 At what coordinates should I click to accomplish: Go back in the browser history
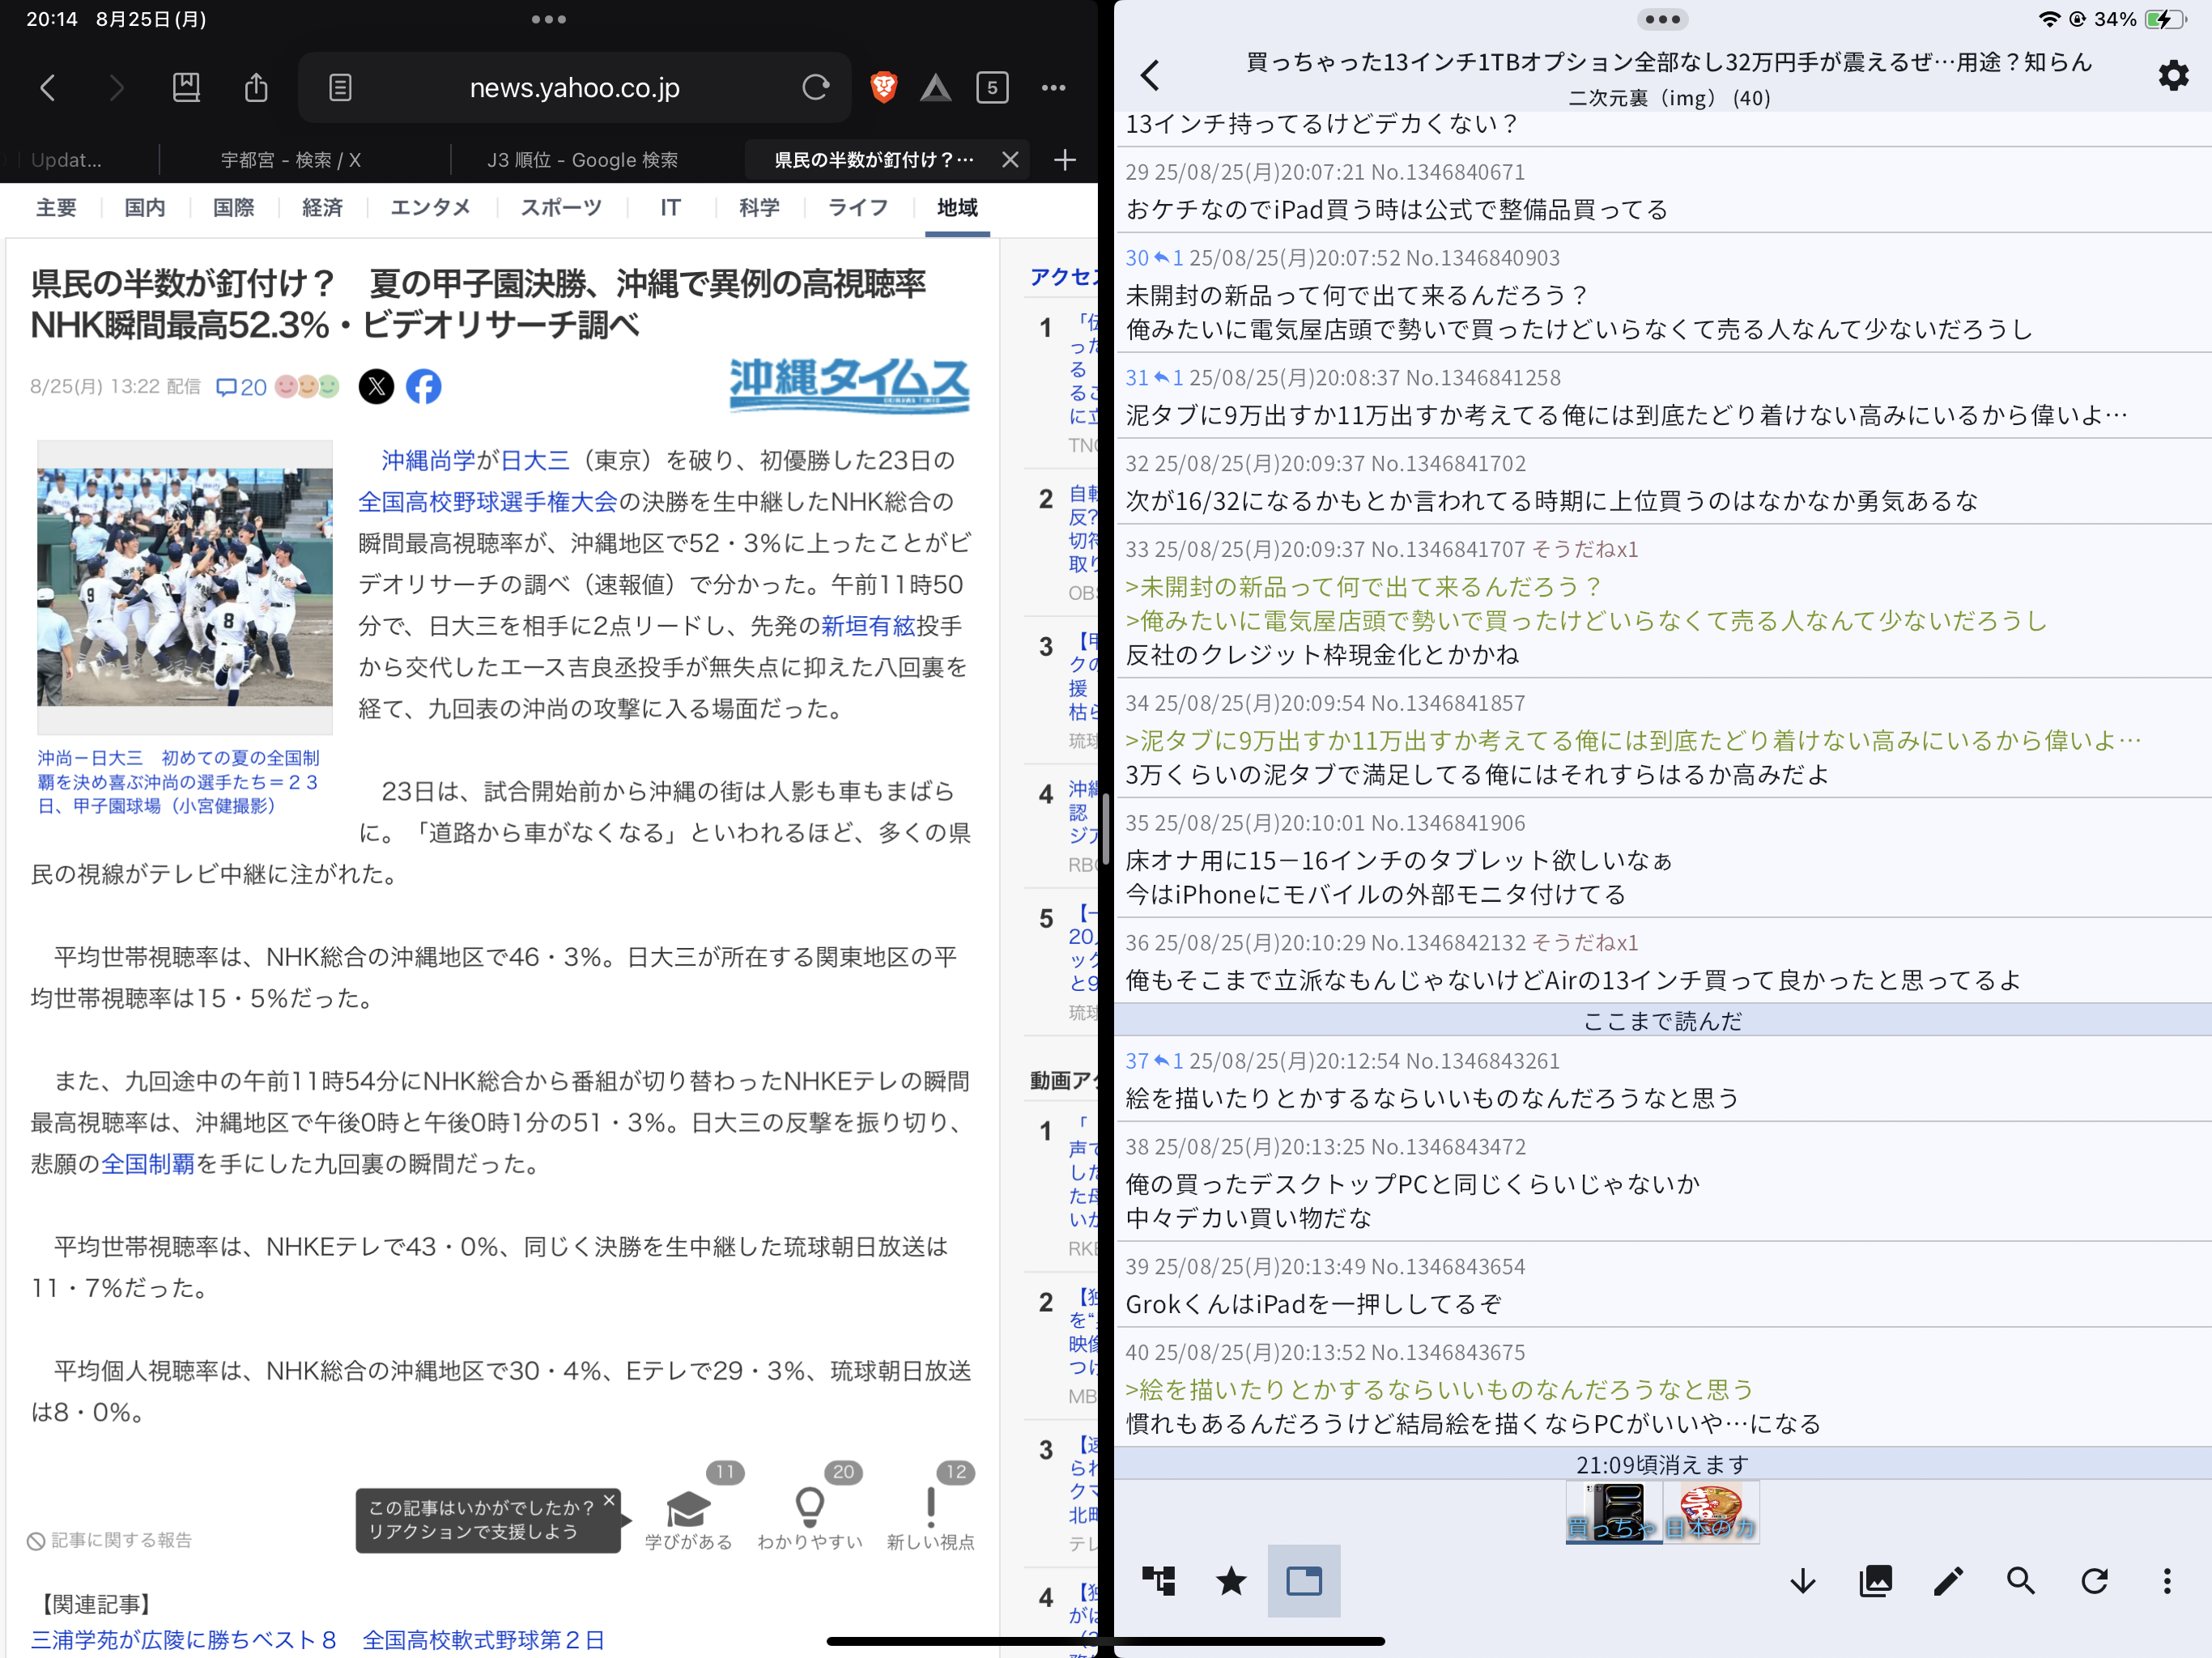coord(47,88)
